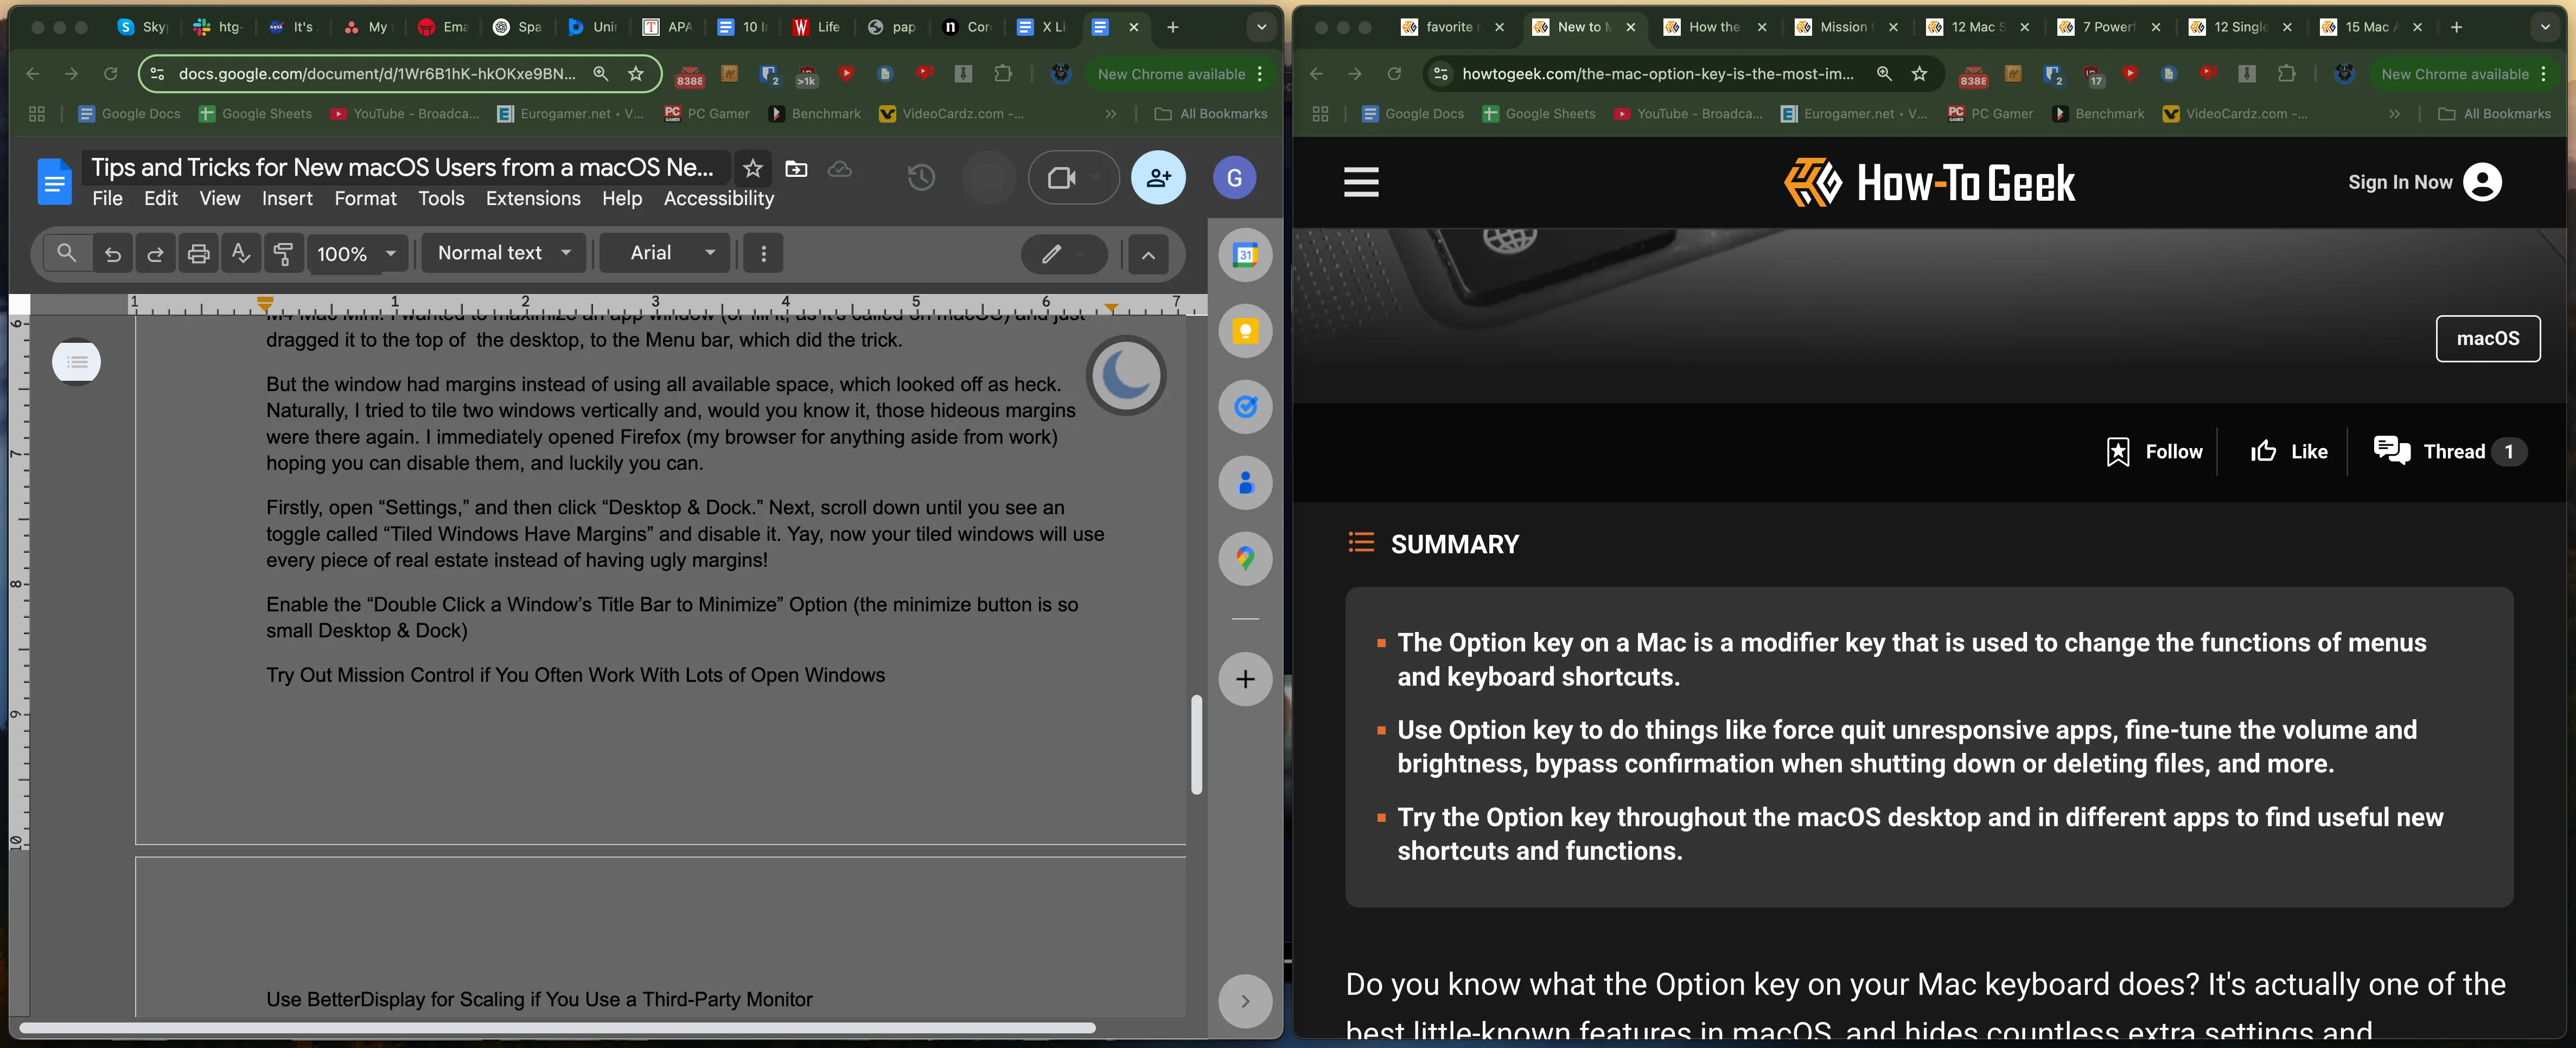Bookmark the How-To Geek page with star
The height and width of the screenshot is (1048, 2576).
pyautogui.click(x=1919, y=73)
